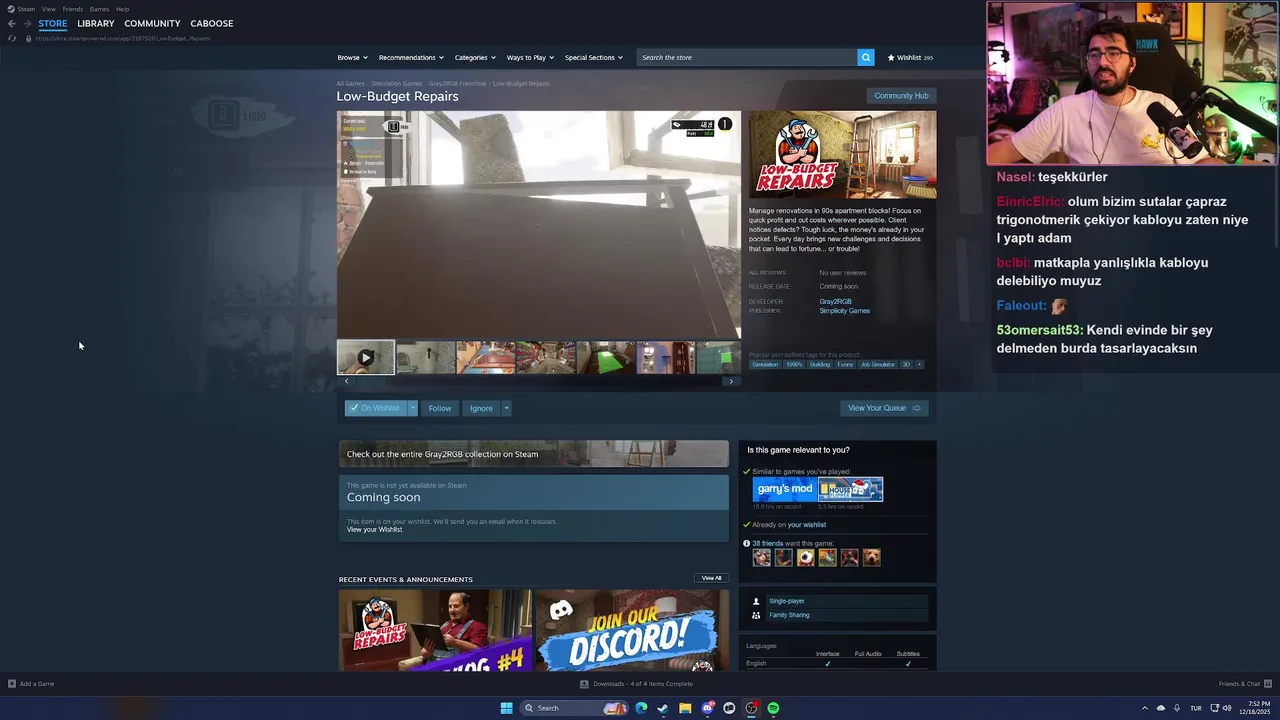Click the Single-player icon
1280x720 pixels.
(x=756, y=601)
